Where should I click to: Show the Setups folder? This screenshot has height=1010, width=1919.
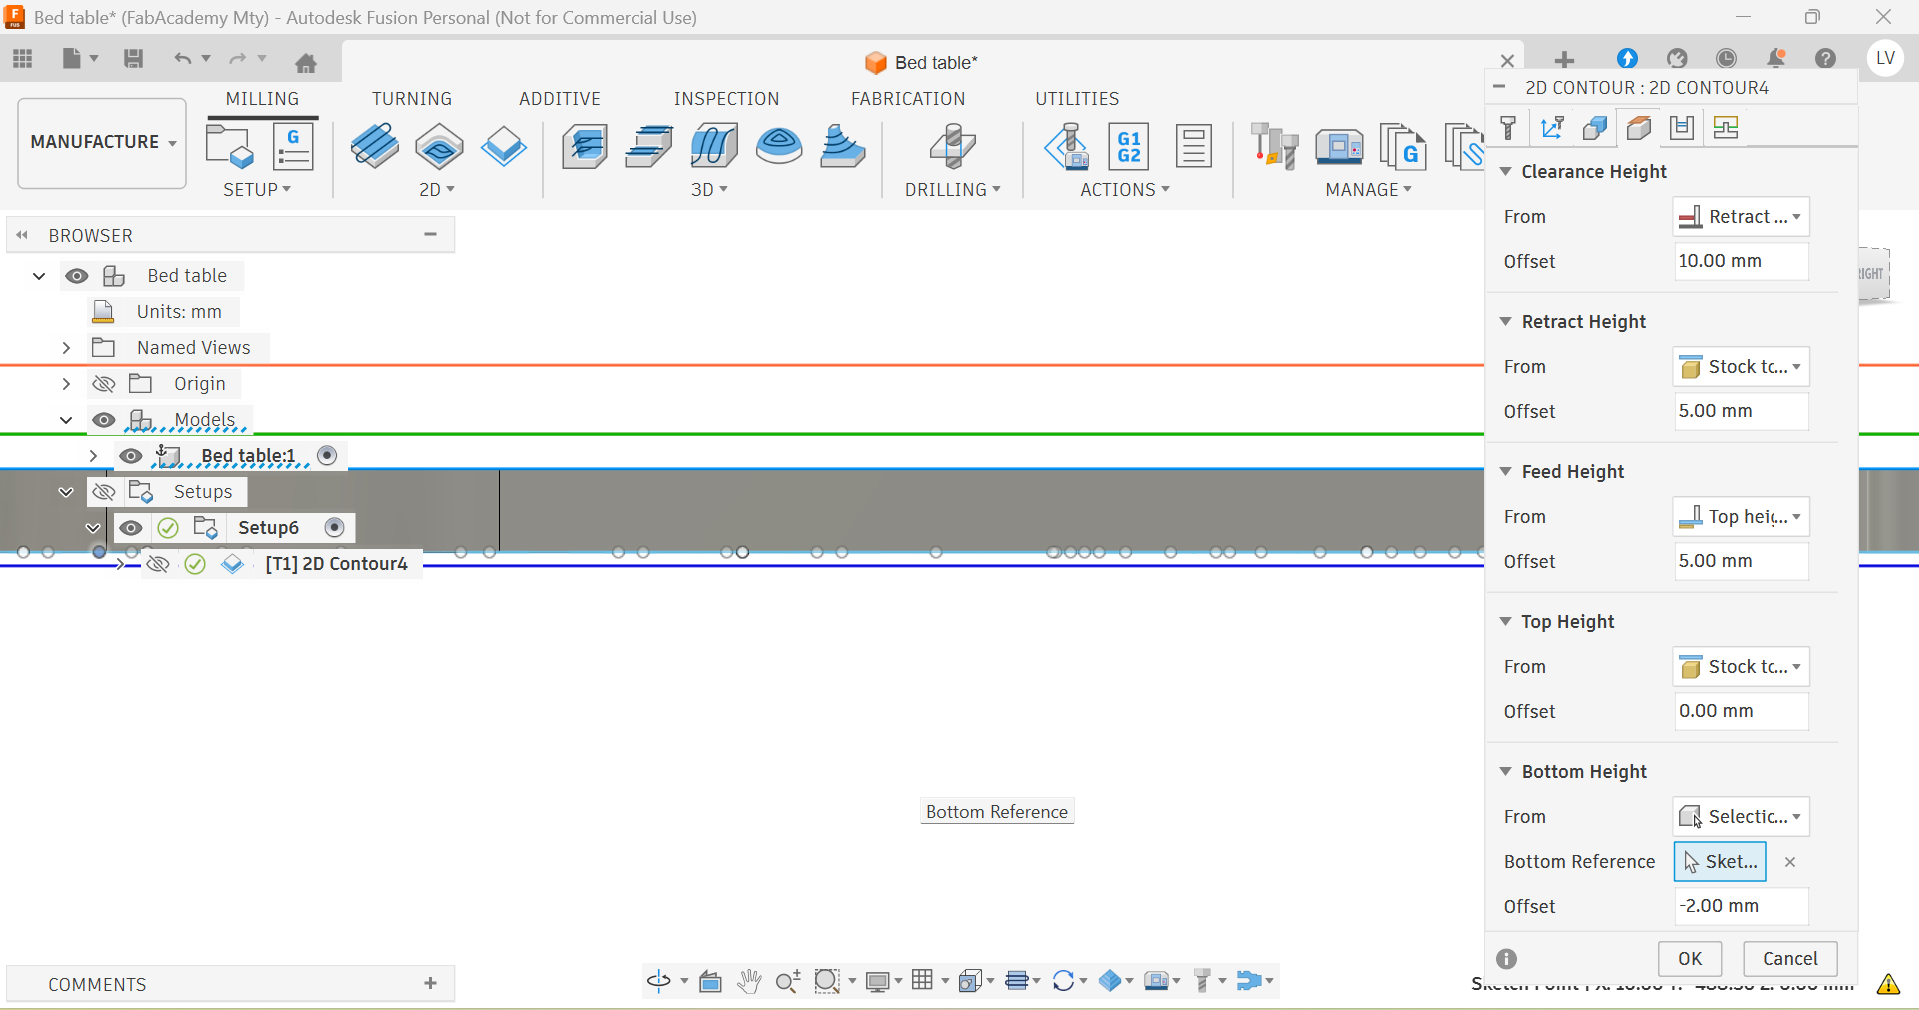(x=104, y=492)
